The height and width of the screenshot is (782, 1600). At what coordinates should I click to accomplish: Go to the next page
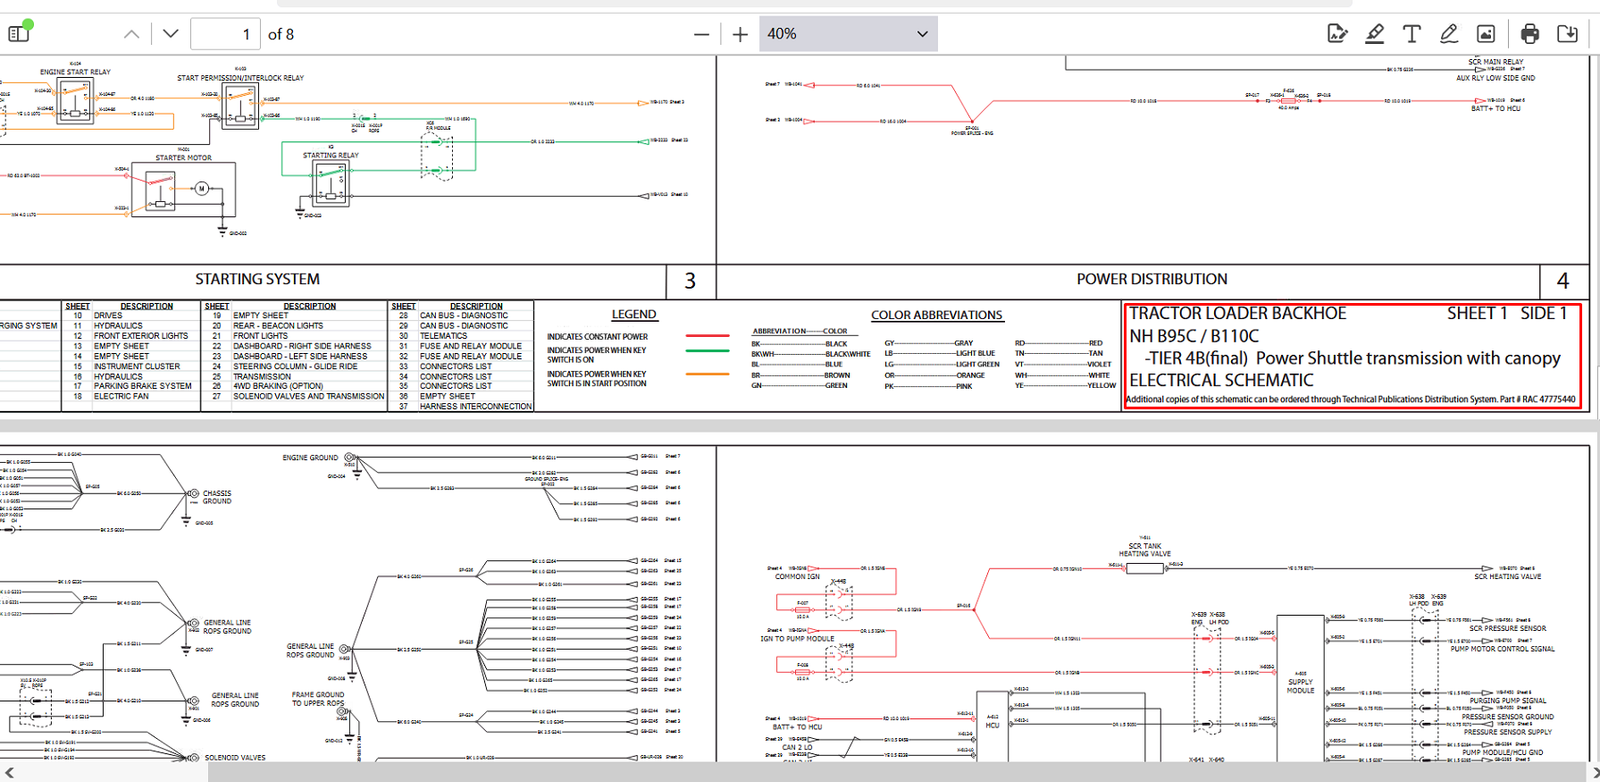171,34
